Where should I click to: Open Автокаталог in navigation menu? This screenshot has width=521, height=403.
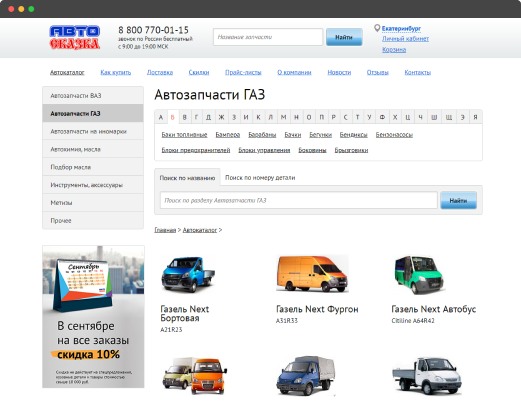click(x=67, y=72)
